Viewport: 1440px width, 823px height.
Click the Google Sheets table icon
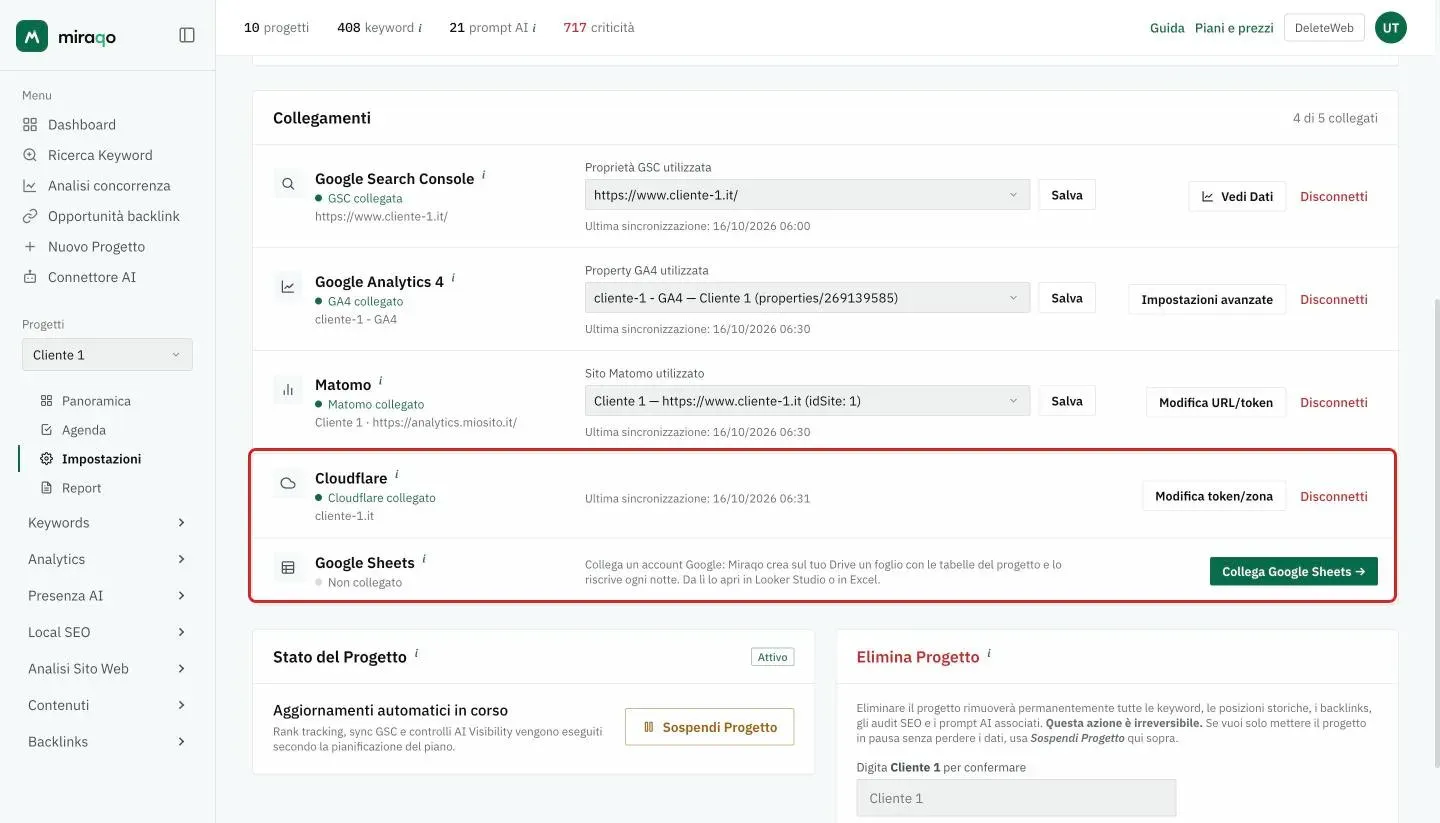click(288, 568)
